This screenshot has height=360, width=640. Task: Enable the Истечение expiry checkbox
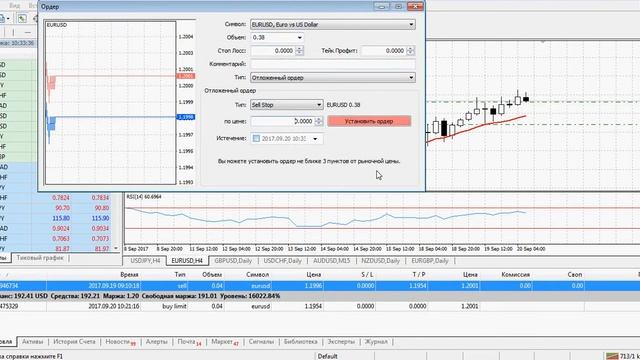pyautogui.click(x=256, y=139)
